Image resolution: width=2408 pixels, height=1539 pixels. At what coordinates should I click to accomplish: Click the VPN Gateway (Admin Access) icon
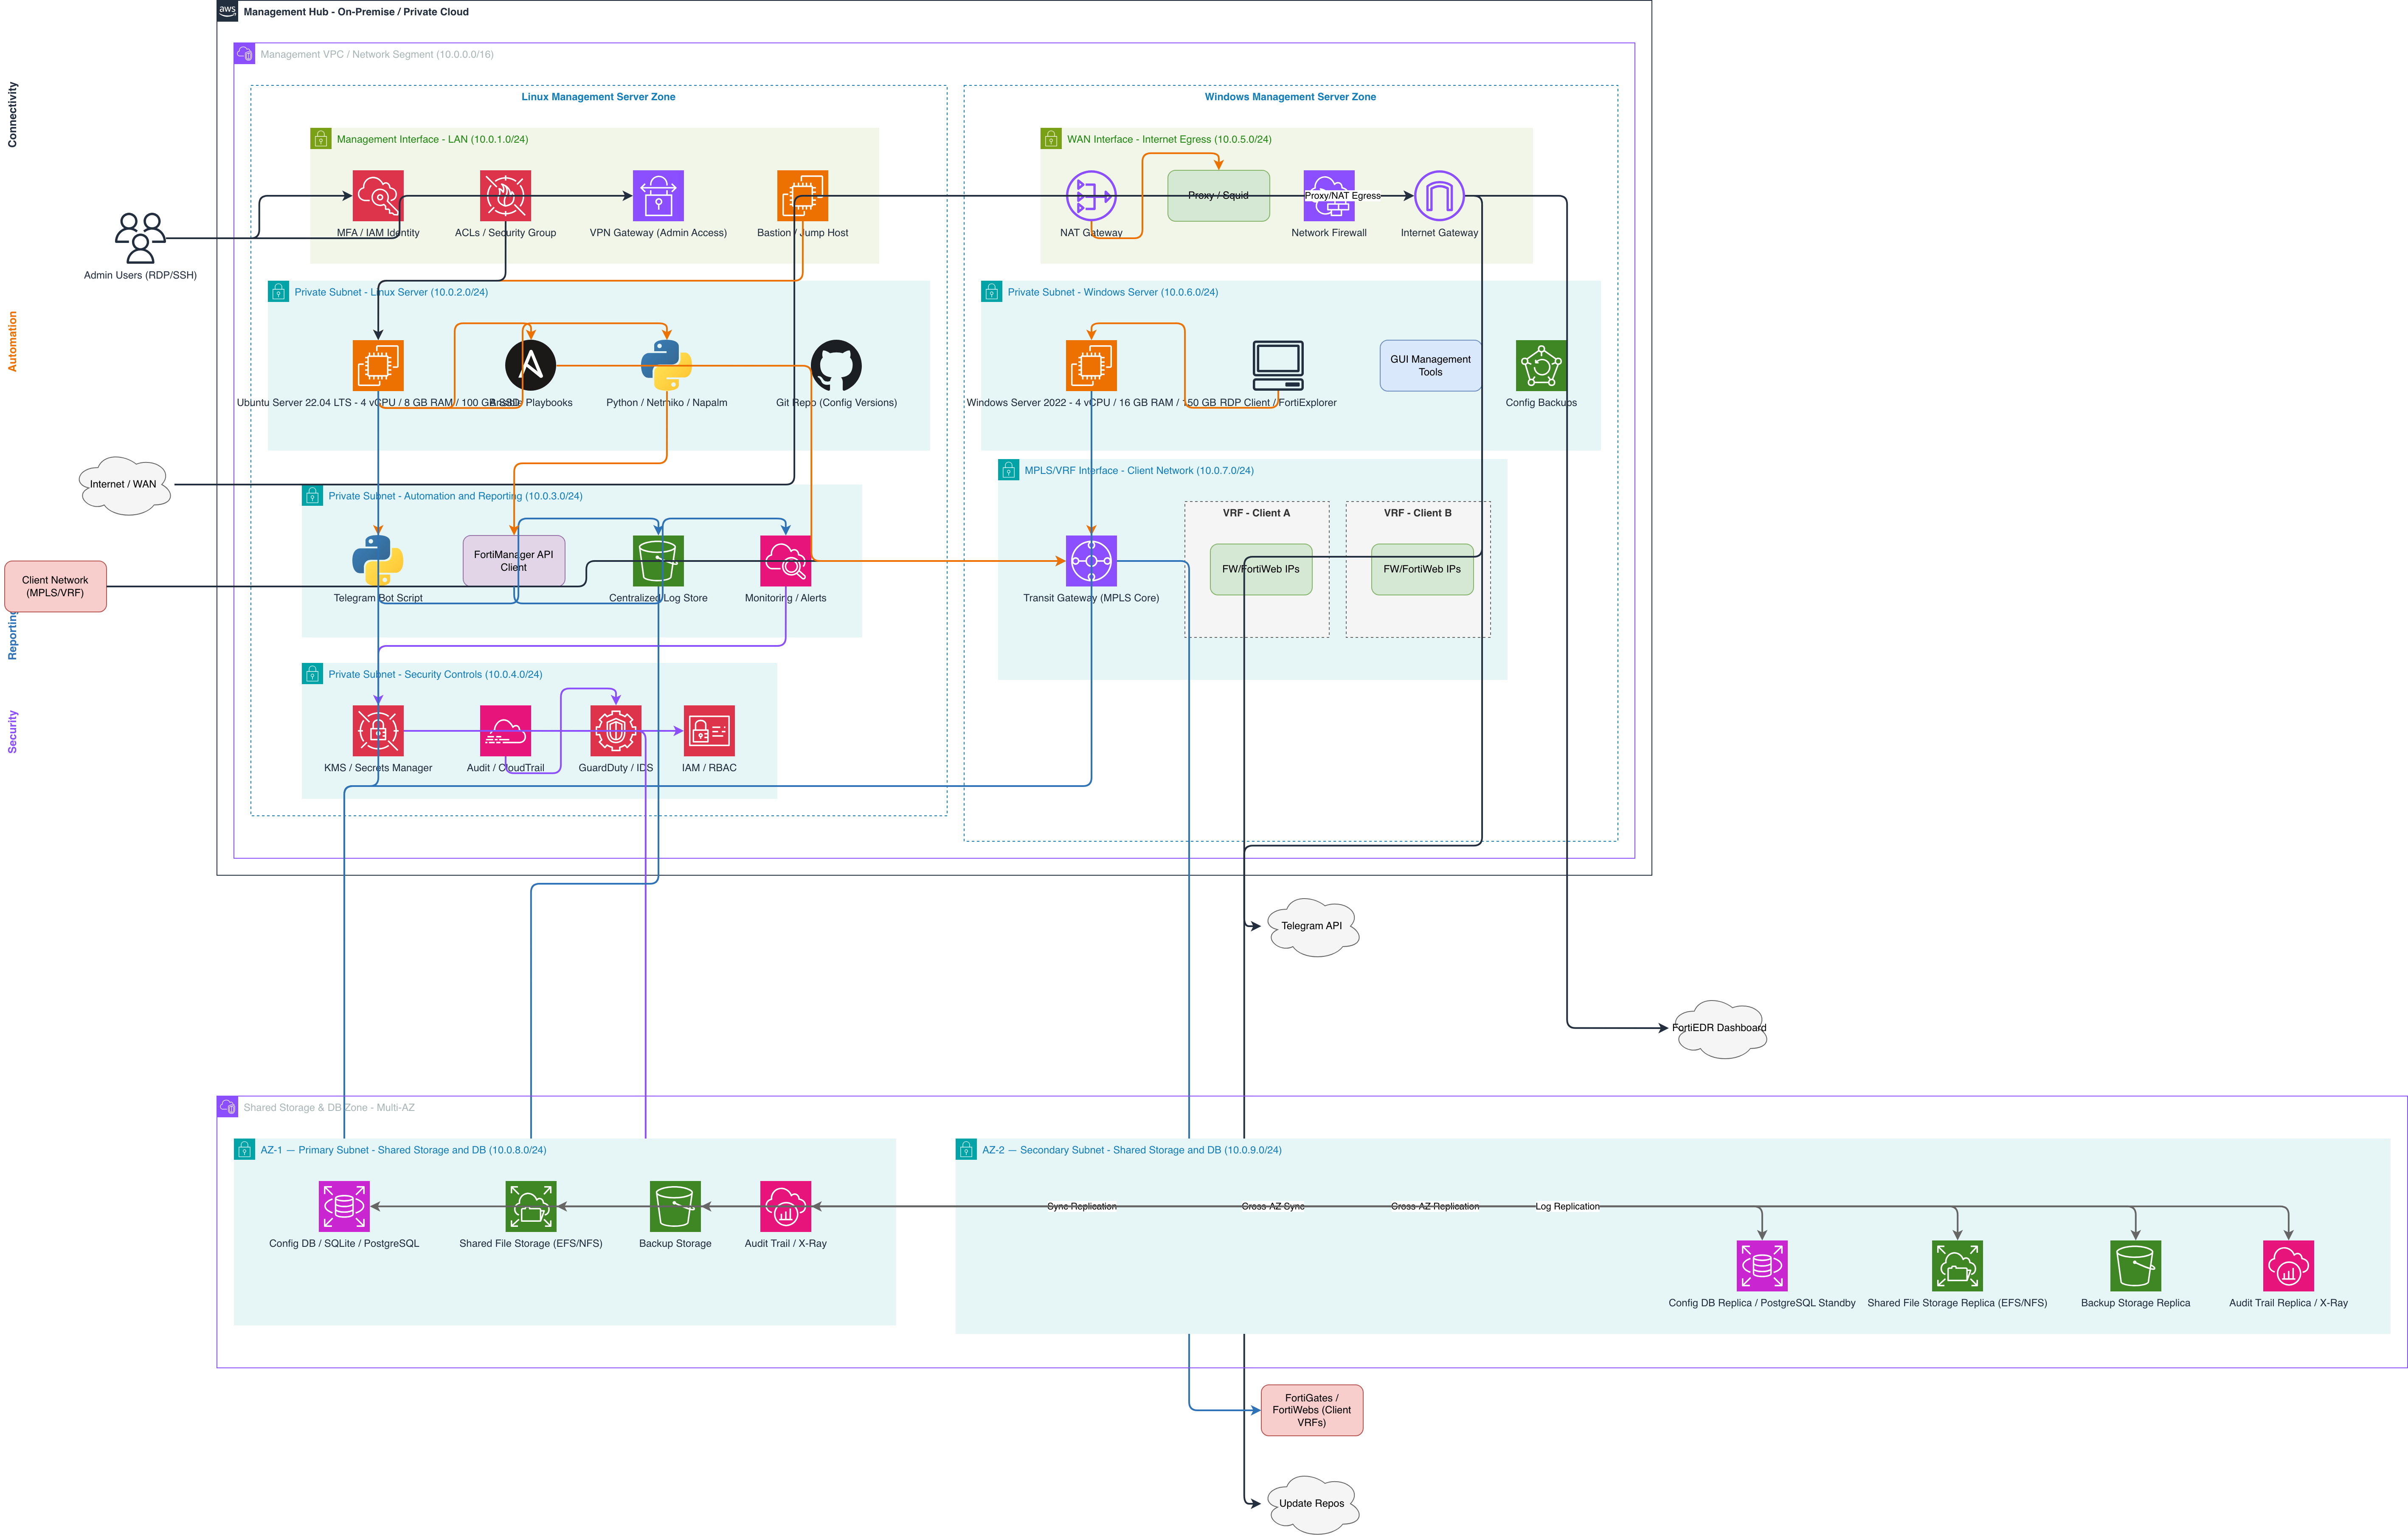(658, 196)
